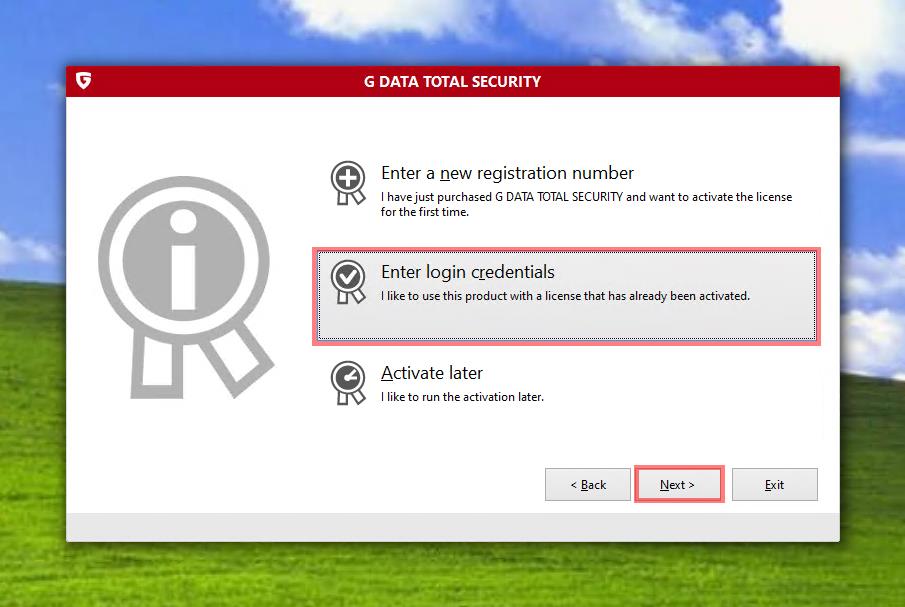
Task: Click text "I like to use this product with a license..."
Action: [566, 296]
